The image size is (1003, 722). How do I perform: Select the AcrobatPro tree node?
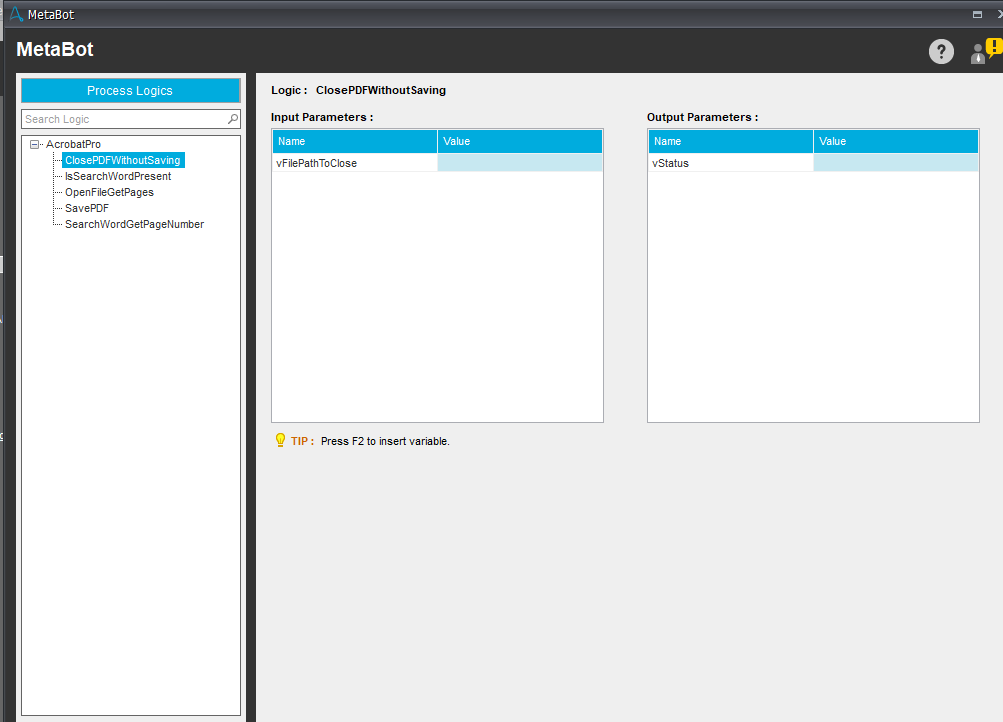(x=74, y=145)
